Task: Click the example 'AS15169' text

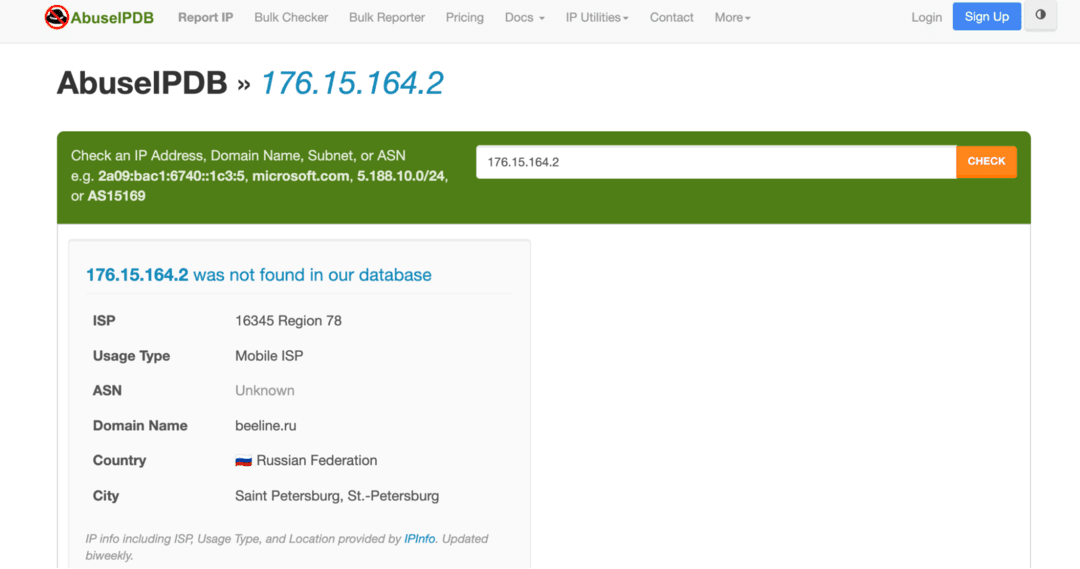Action: (x=116, y=196)
